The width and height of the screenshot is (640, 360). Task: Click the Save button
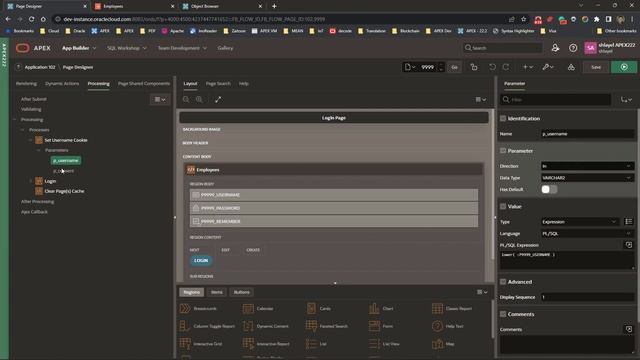coord(596,67)
